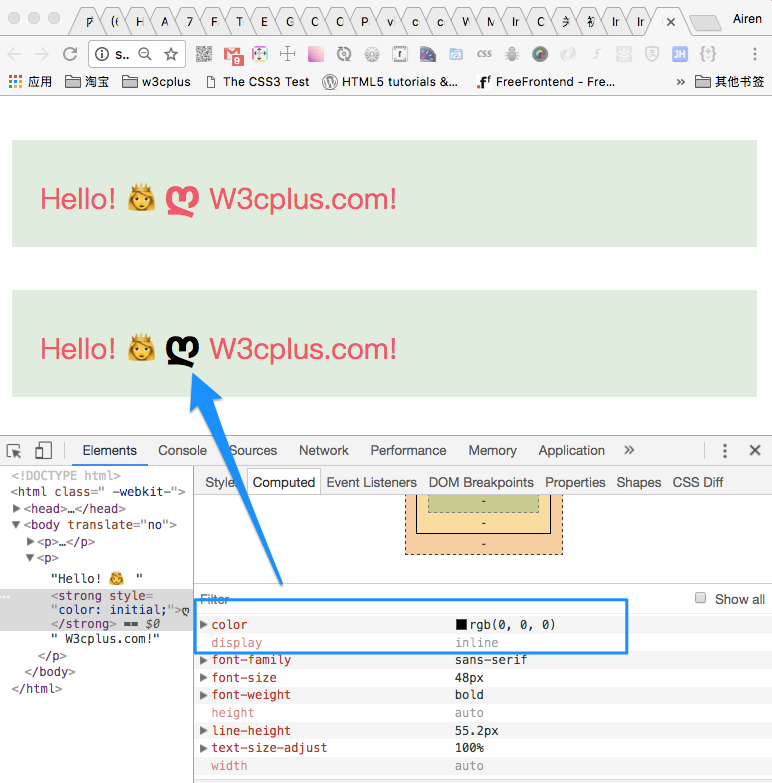Expand the font-size computed property
This screenshot has width=772, height=783.
[203, 678]
